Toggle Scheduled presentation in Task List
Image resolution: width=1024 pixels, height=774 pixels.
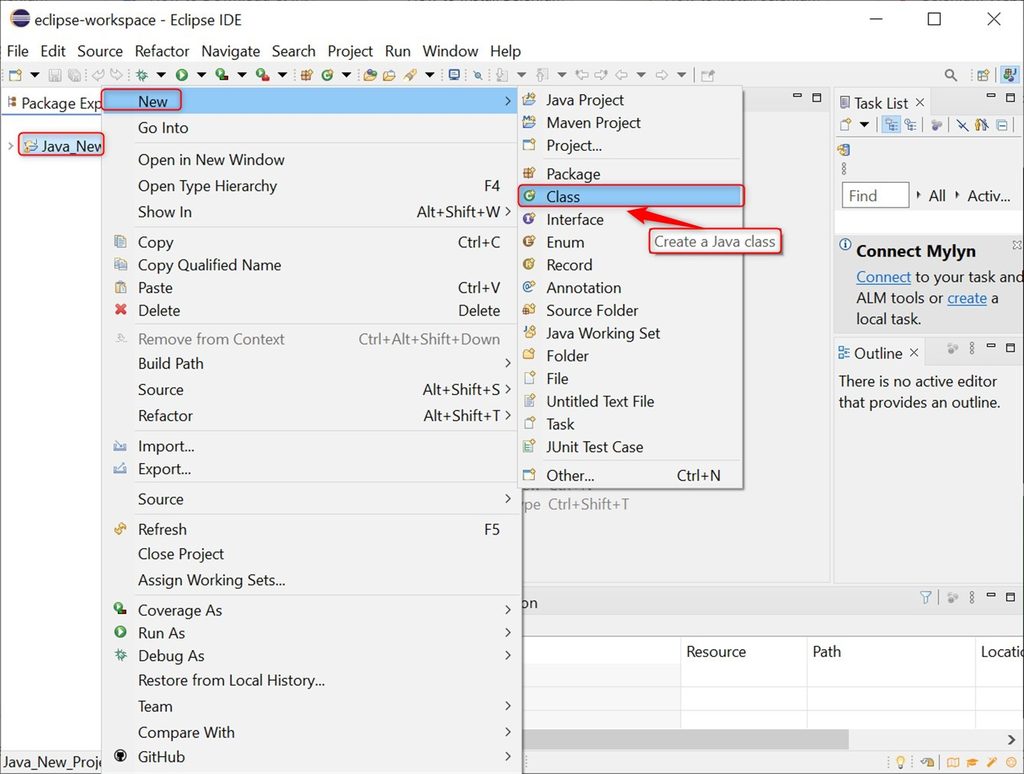(x=910, y=125)
